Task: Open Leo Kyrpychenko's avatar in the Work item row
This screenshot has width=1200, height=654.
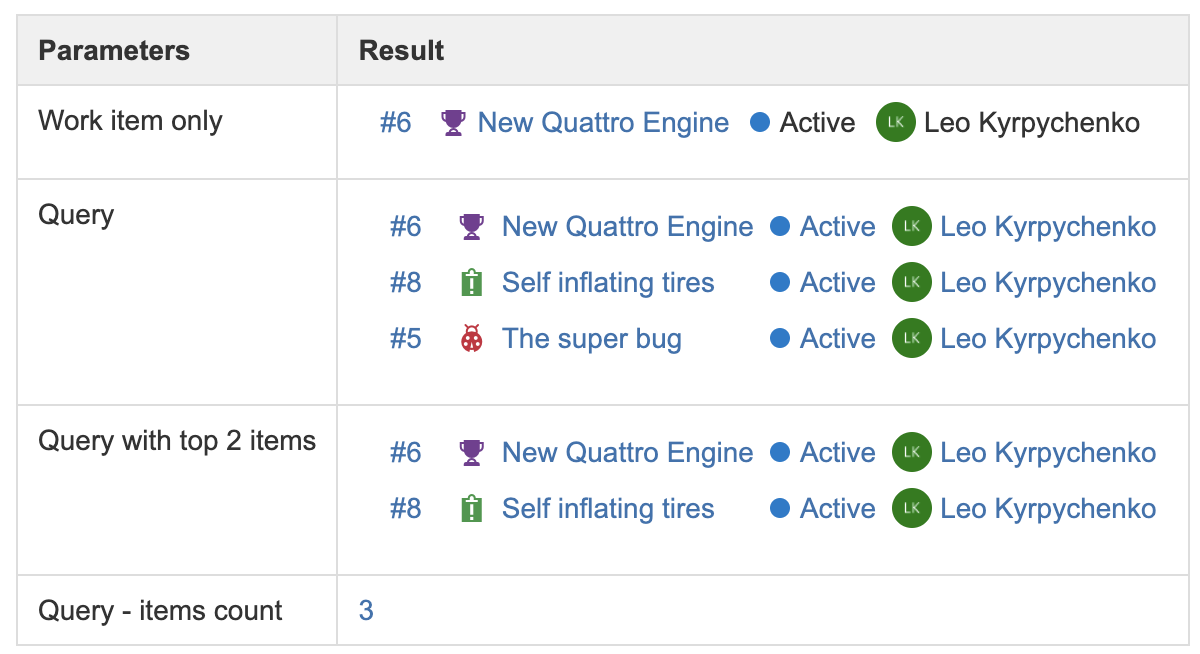Action: coord(895,122)
